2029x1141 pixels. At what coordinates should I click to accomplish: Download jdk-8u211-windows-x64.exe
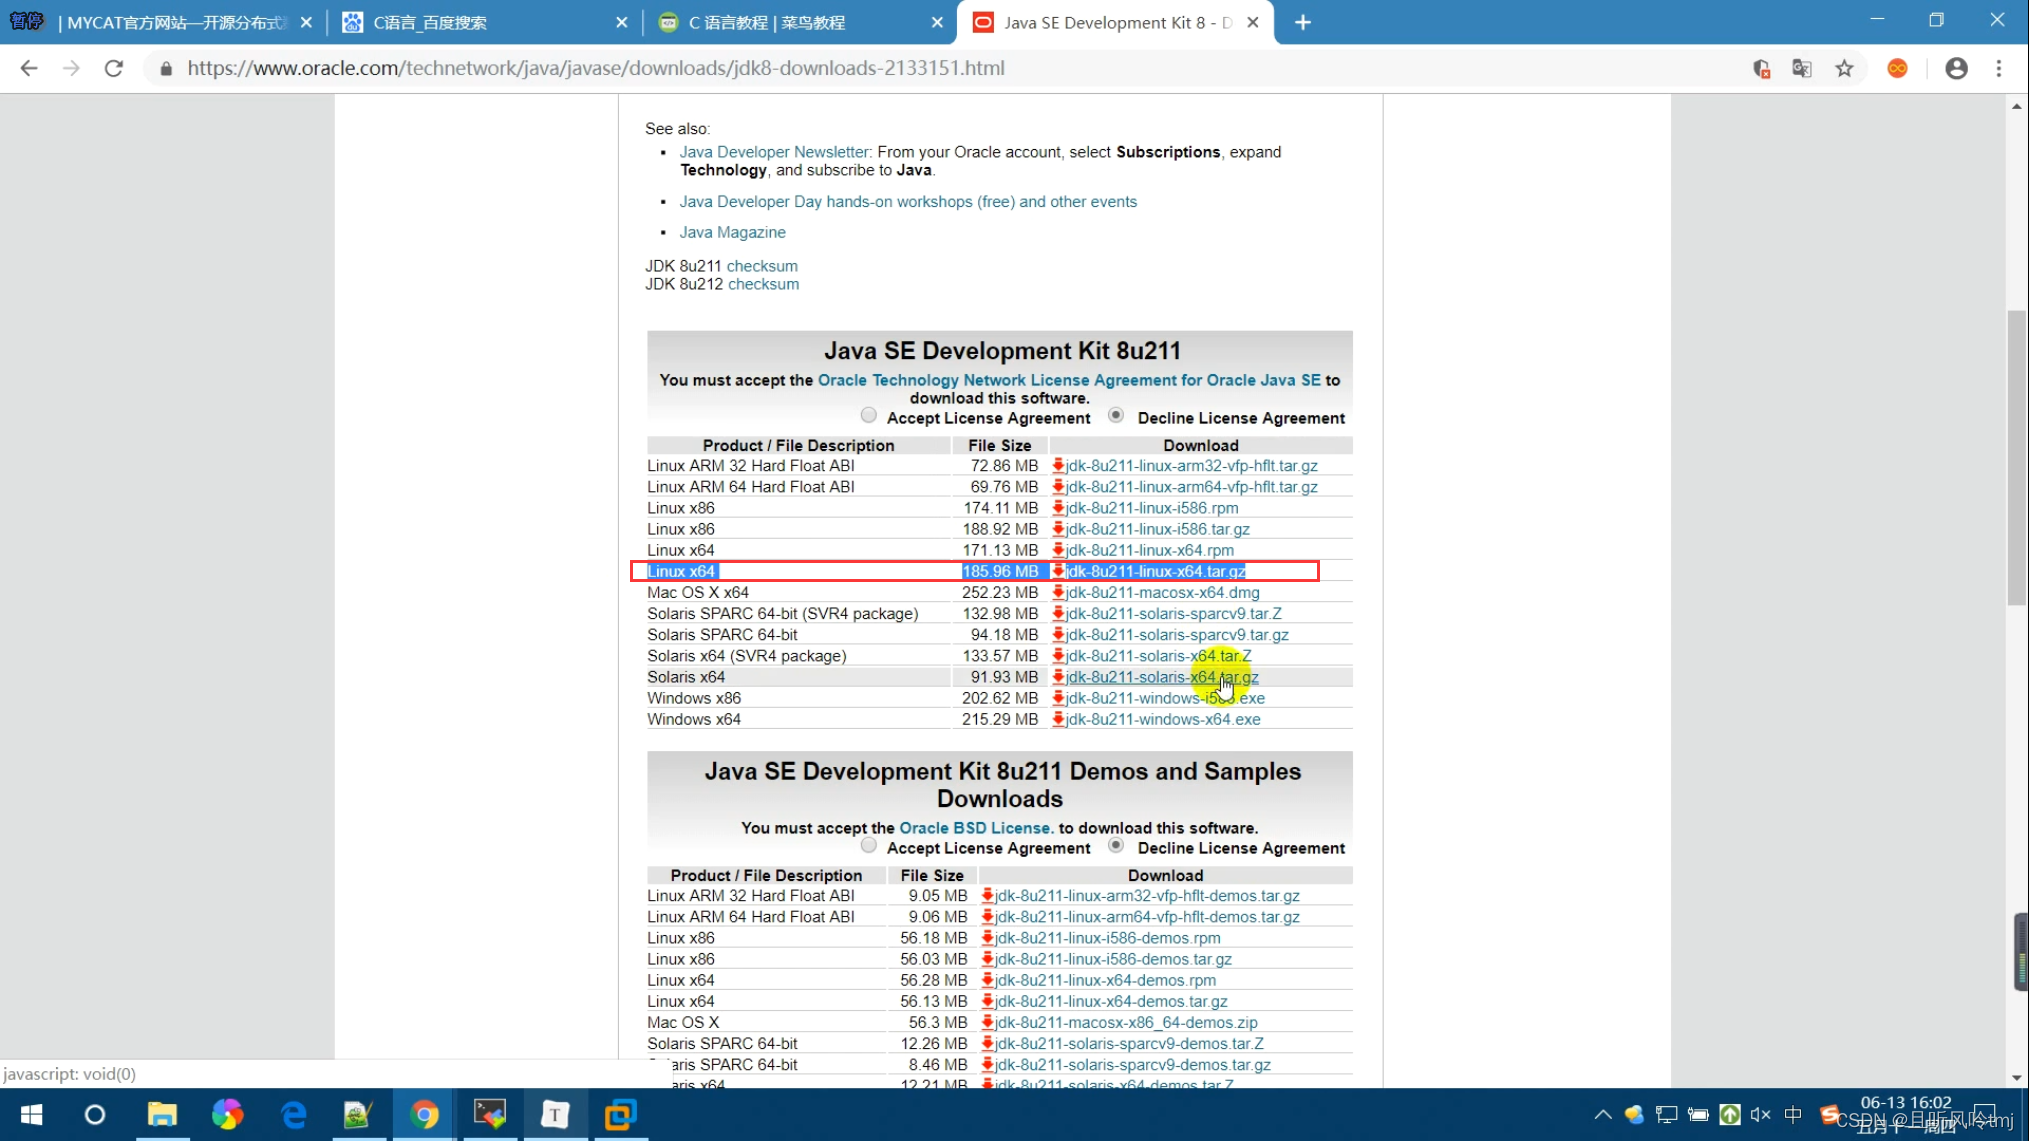pos(1162,719)
